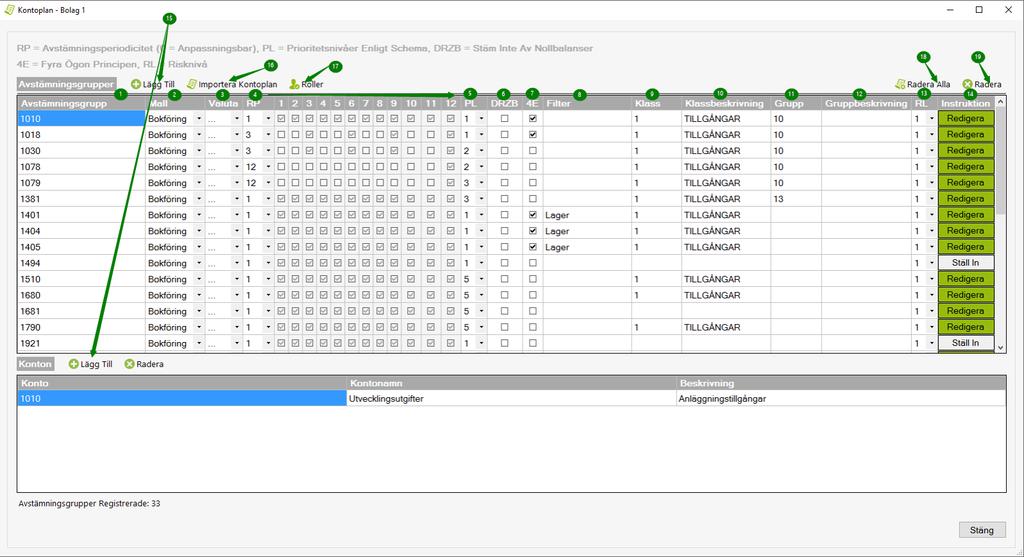
Task: Click Radera icon in Konton section
Action: [x=129, y=364]
